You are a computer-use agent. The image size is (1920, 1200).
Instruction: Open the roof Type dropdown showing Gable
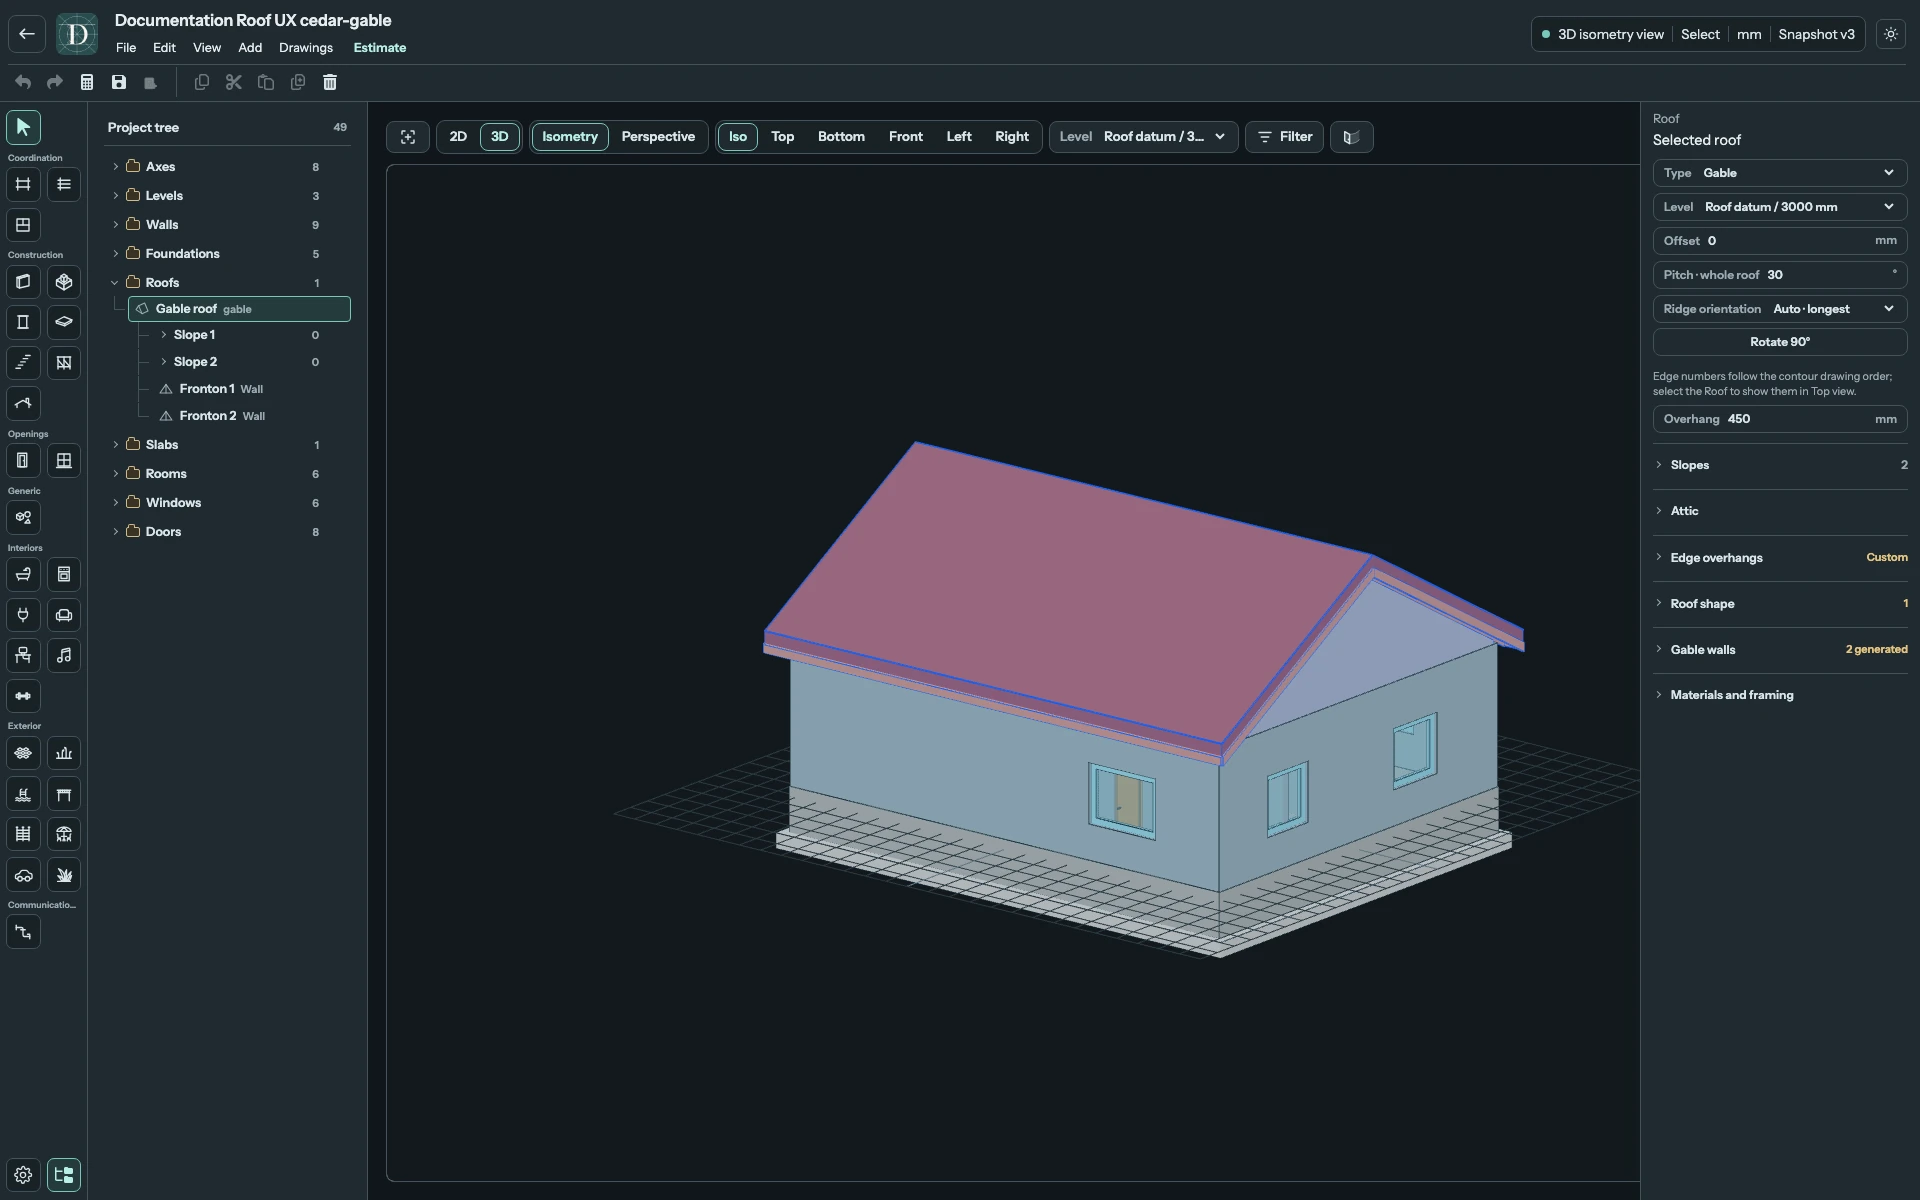(x=1779, y=173)
